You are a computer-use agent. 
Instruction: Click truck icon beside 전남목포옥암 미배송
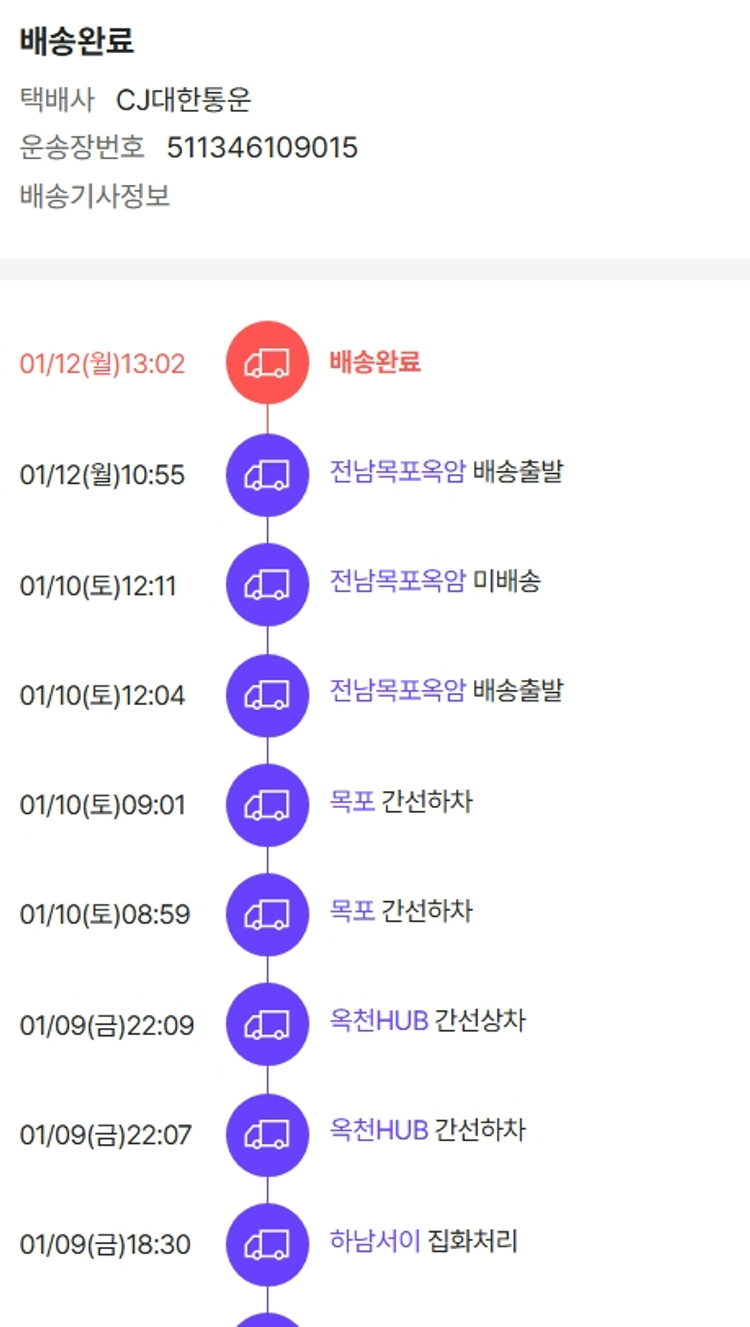(x=267, y=585)
